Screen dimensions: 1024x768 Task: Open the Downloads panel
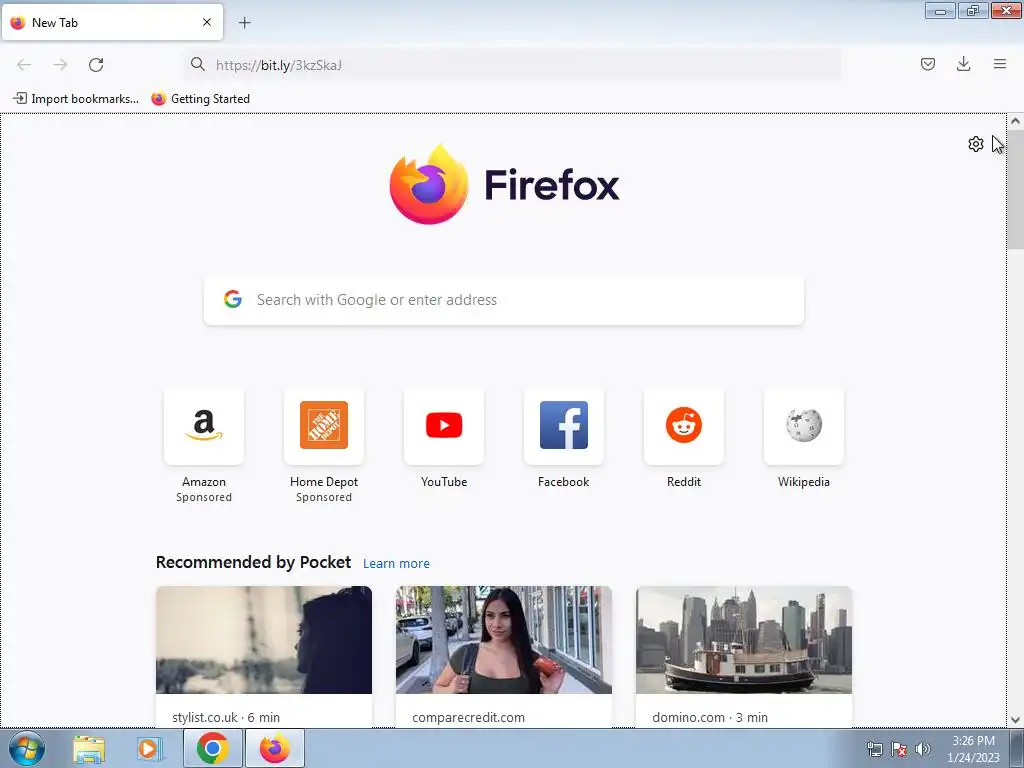pos(963,64)
